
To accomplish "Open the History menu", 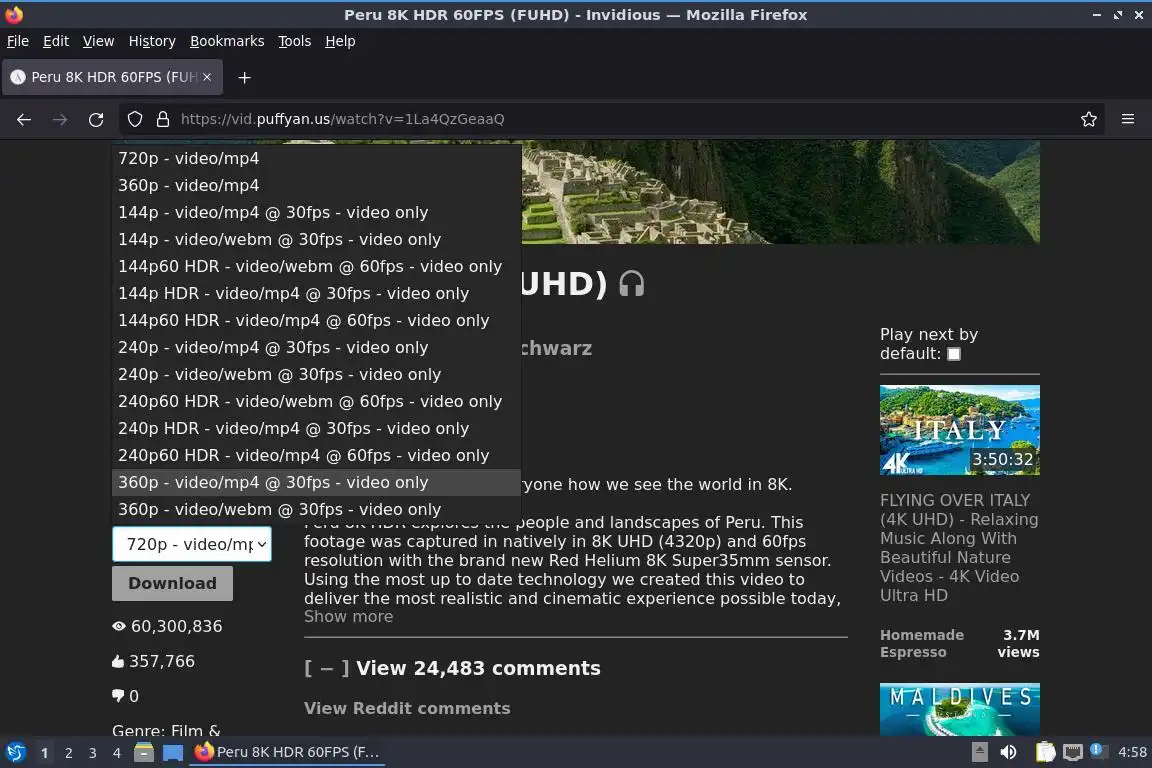I will coord(152,41).
